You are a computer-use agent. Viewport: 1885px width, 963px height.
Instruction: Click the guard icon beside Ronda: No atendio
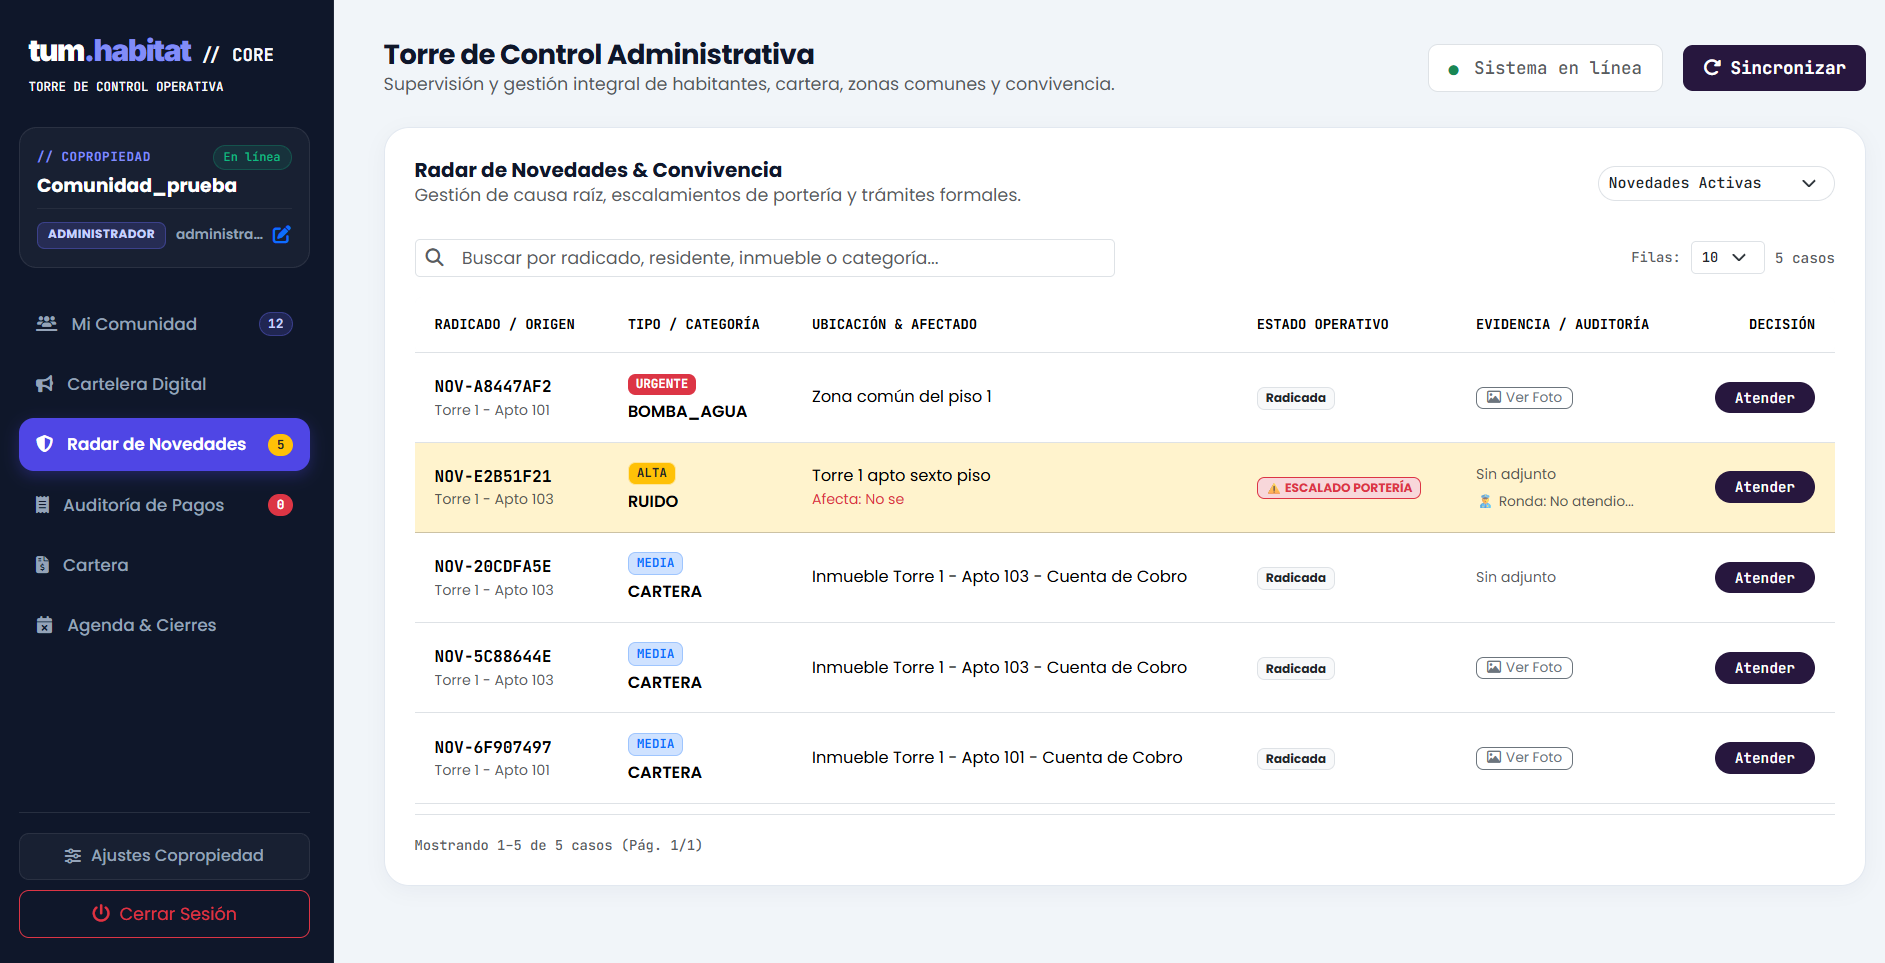click(1485, 501)
